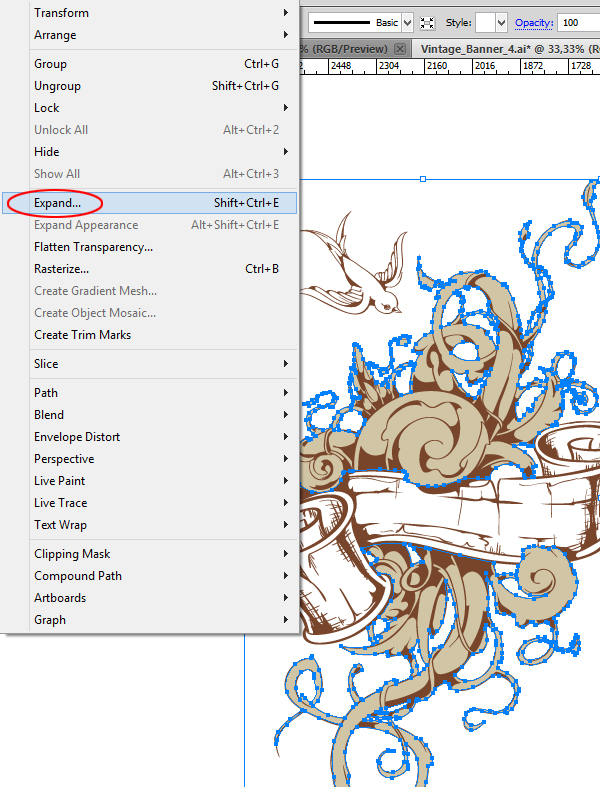600x787 pixels.
Task: Open the Perspective submenu
Action: pos(149,459)
